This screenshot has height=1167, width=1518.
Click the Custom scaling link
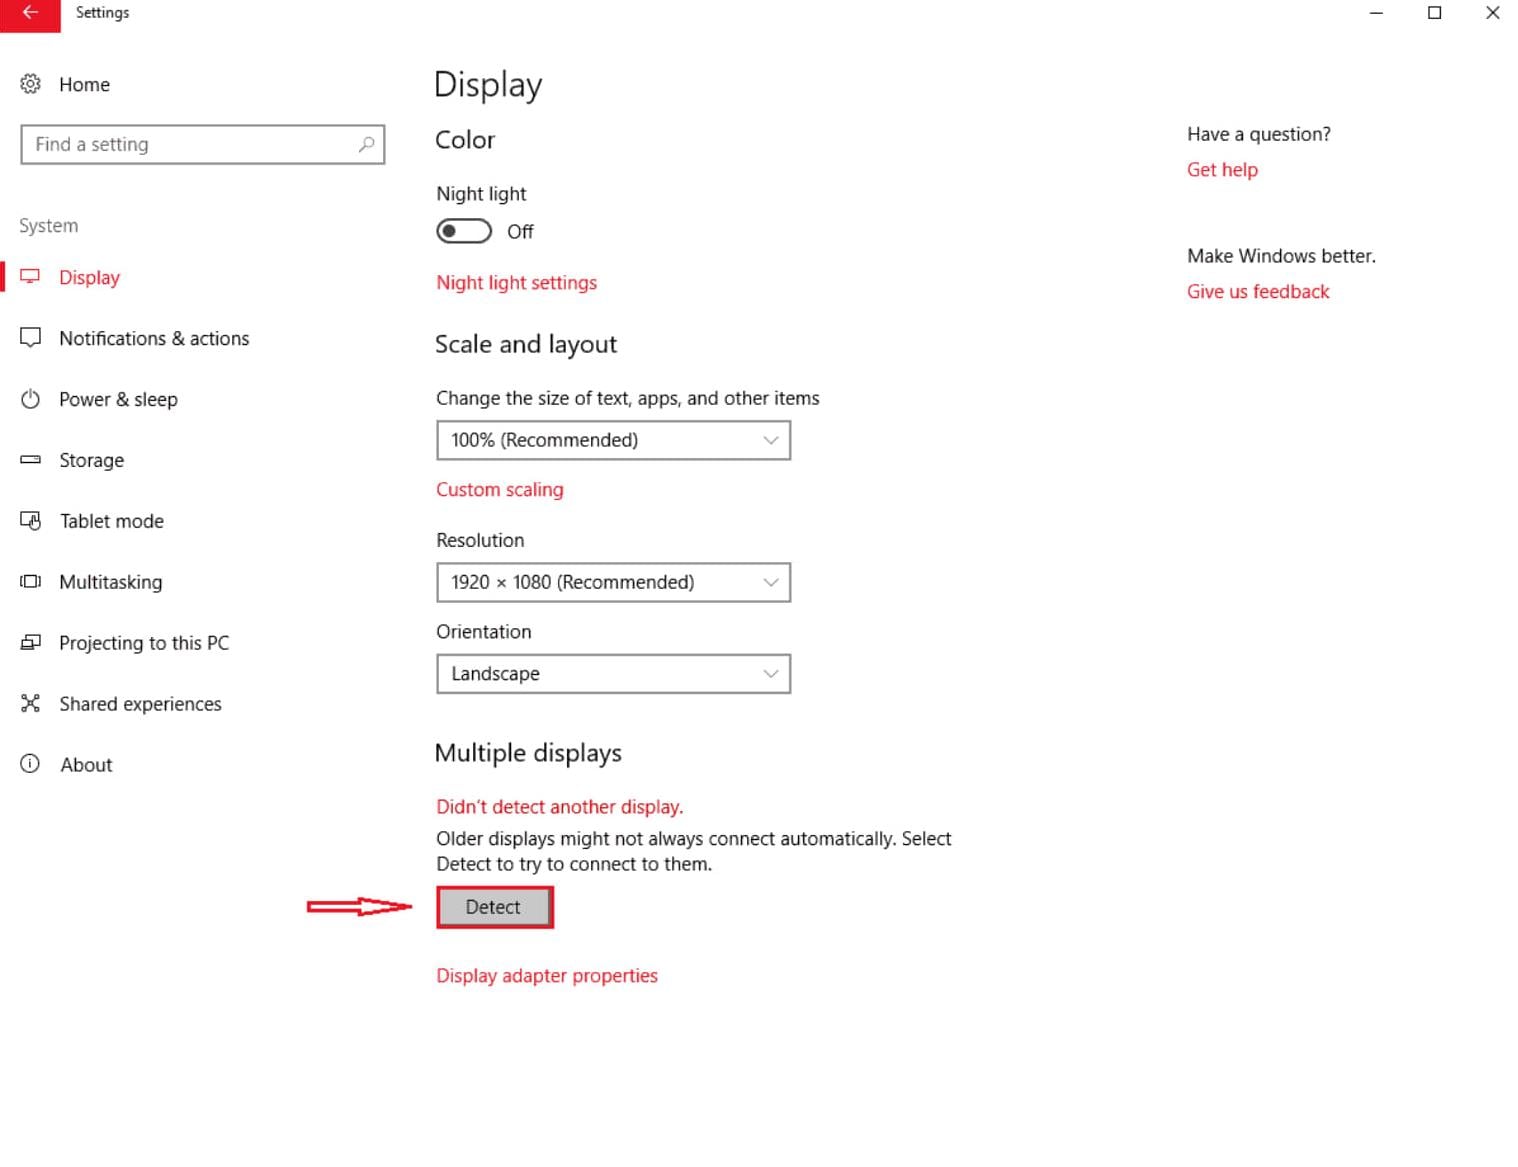click(500, 490)
